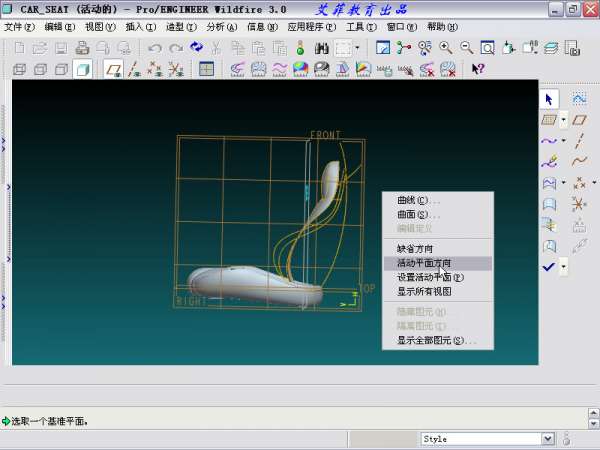
Task: Toggle coordinate systems display
Action: pyautogui.click(x=176, y=69)
